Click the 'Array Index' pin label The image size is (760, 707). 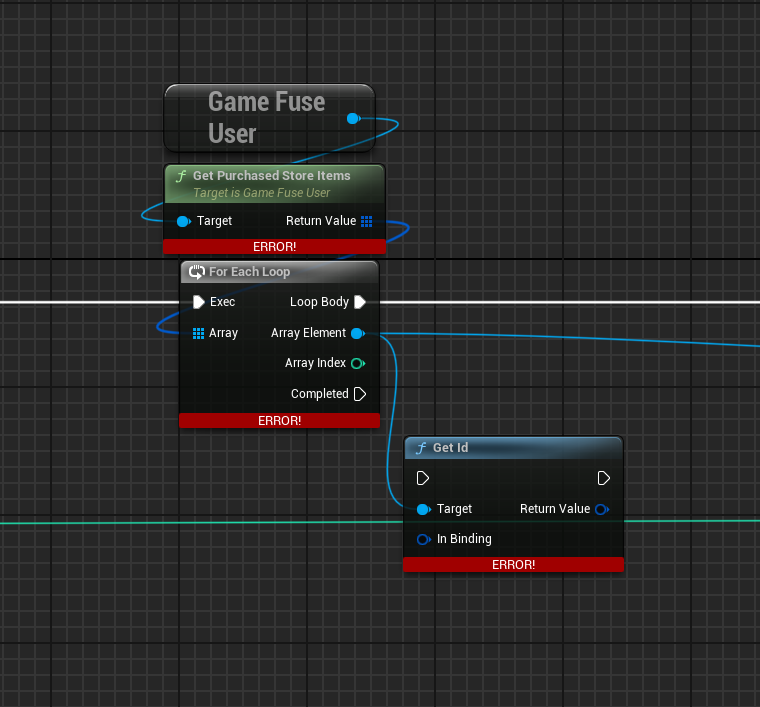316,363
